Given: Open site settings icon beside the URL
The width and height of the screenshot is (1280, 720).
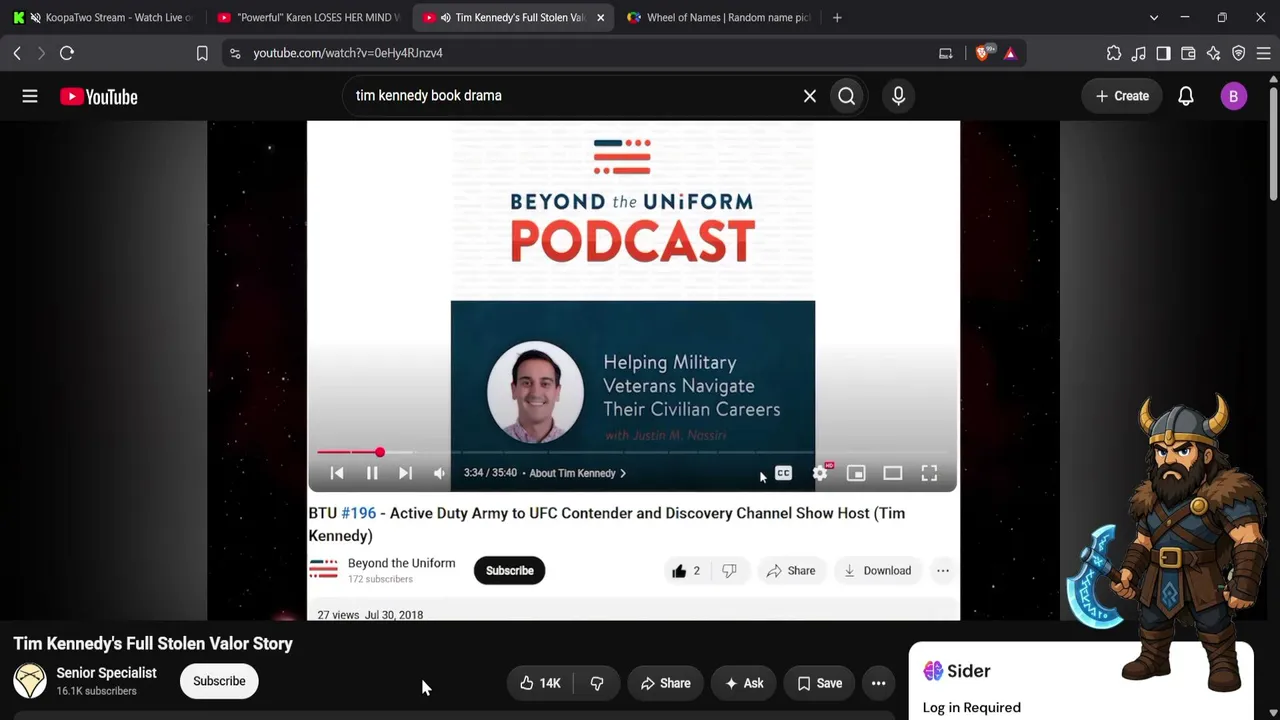Looking at the screenshot, I should tap(235, 53).
